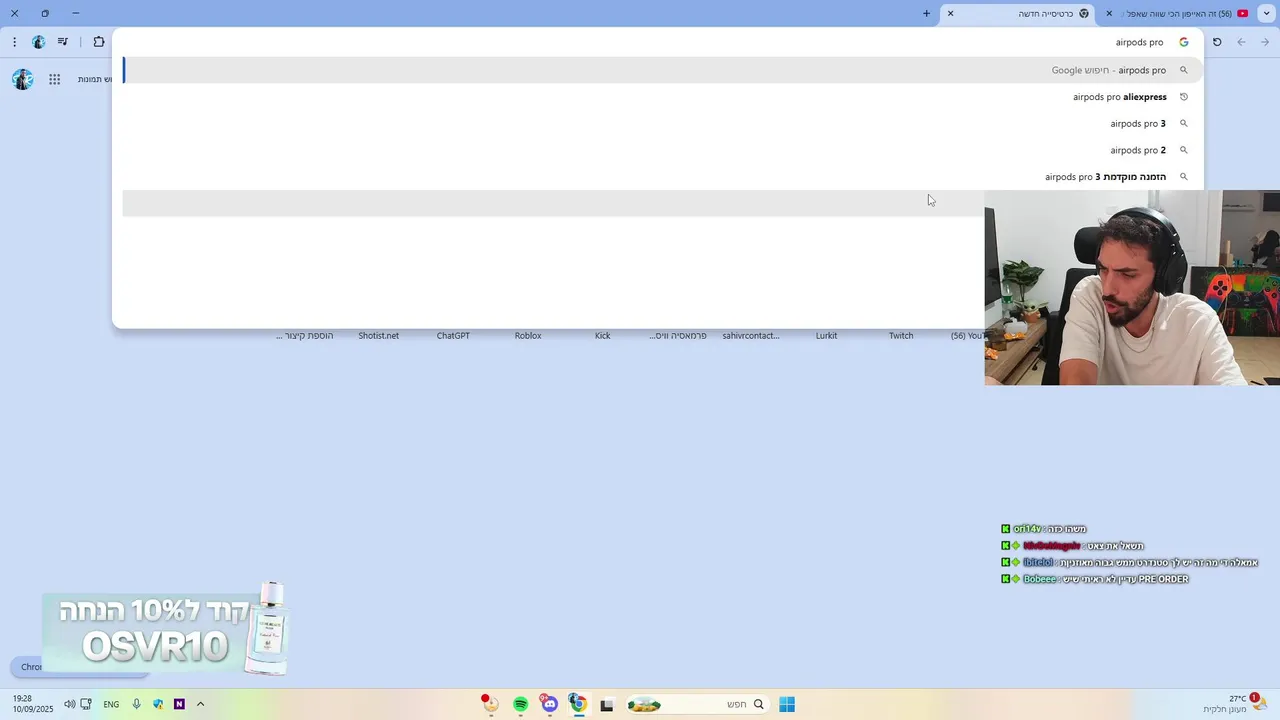Switch ENG language indicator in tray
The image size is (1280, 720).
click(111, 704)
